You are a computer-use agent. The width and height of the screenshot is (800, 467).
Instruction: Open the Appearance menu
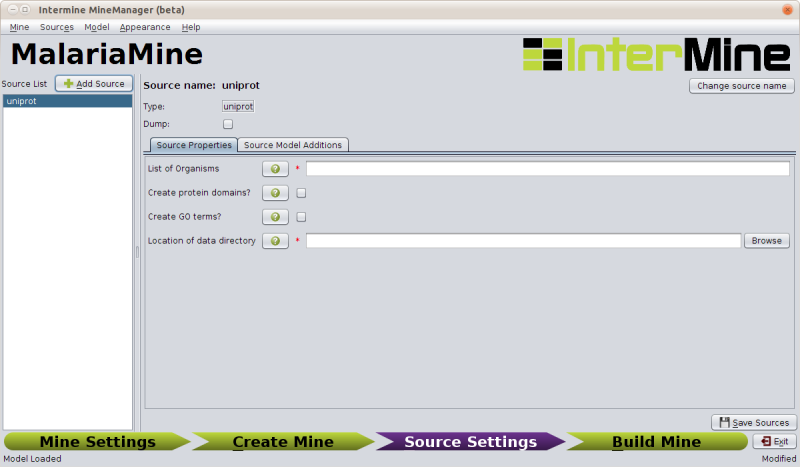(x=145, y=27)
